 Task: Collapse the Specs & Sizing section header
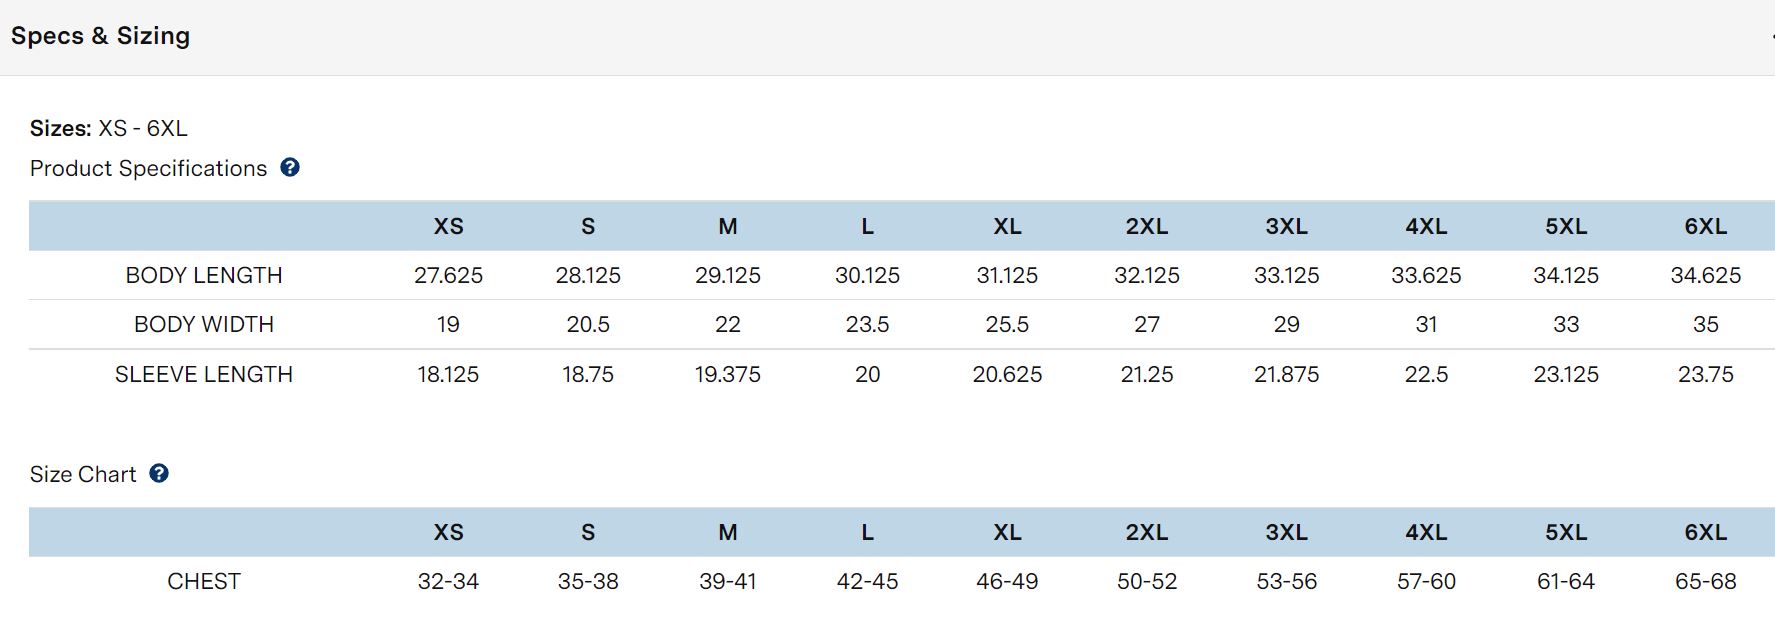pyautogui.click(x=887, y=37)
